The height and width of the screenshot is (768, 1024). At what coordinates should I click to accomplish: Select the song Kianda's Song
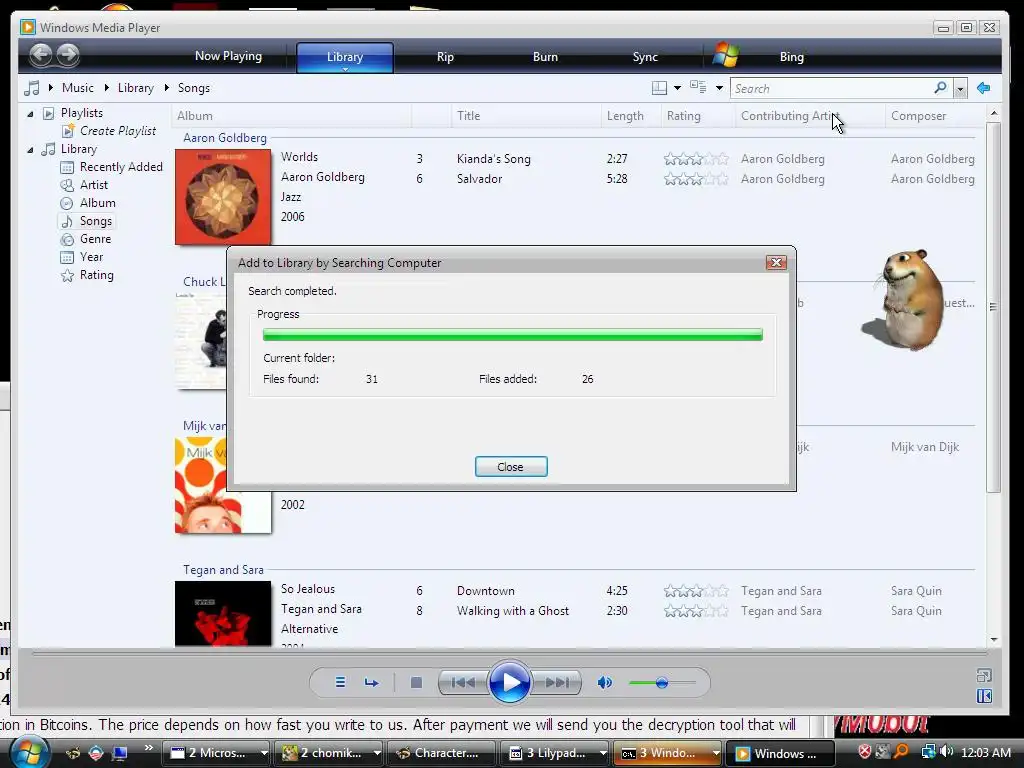[x=494, y=159]
